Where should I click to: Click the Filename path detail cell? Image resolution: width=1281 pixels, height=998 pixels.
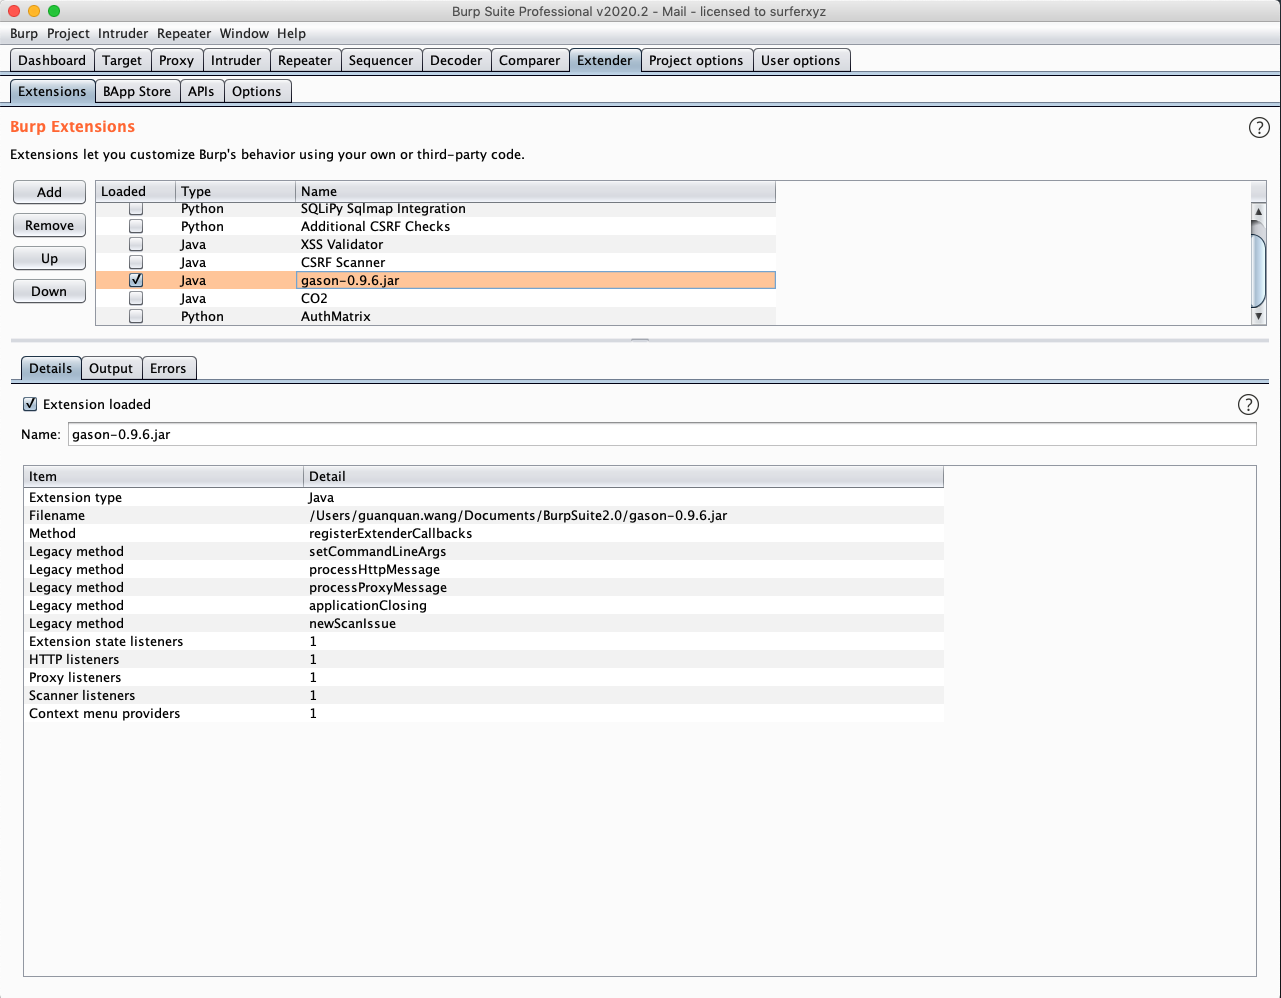click(x=624, y=516)
